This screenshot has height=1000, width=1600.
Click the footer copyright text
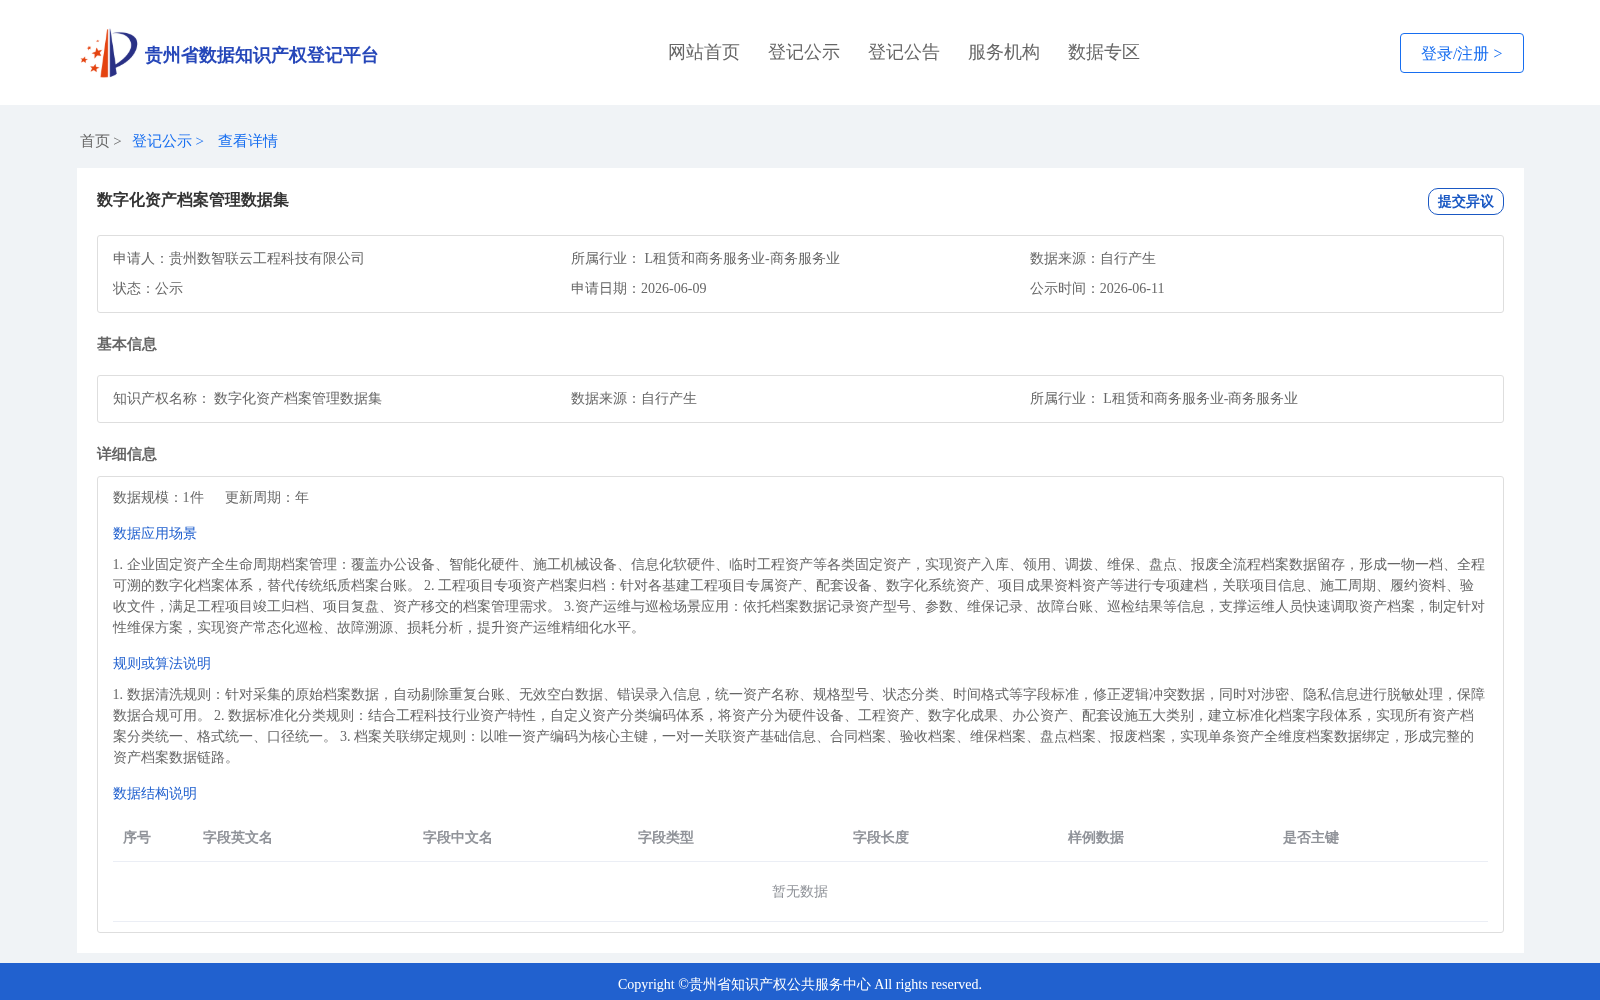[800, 984]
